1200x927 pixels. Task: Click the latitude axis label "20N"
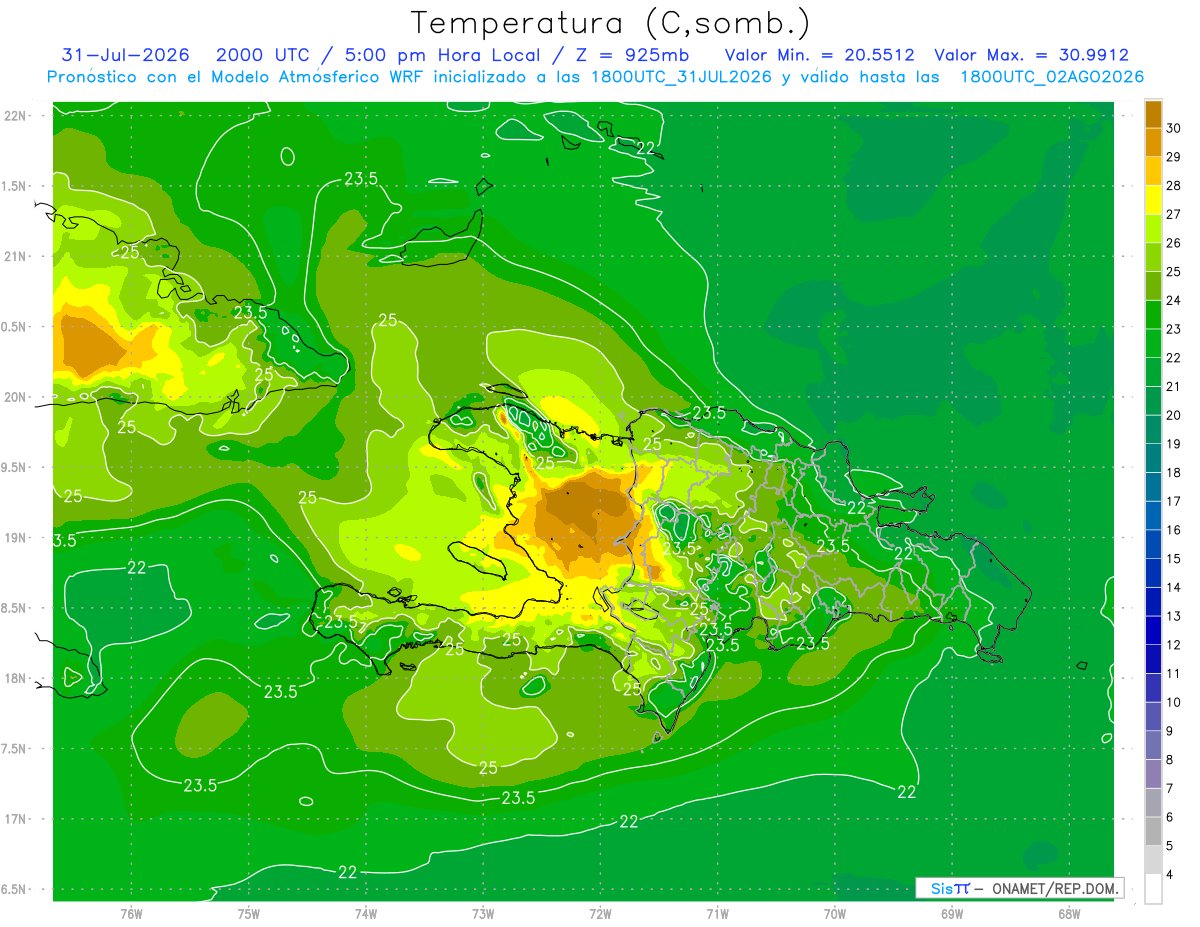[x=16, y=397]
